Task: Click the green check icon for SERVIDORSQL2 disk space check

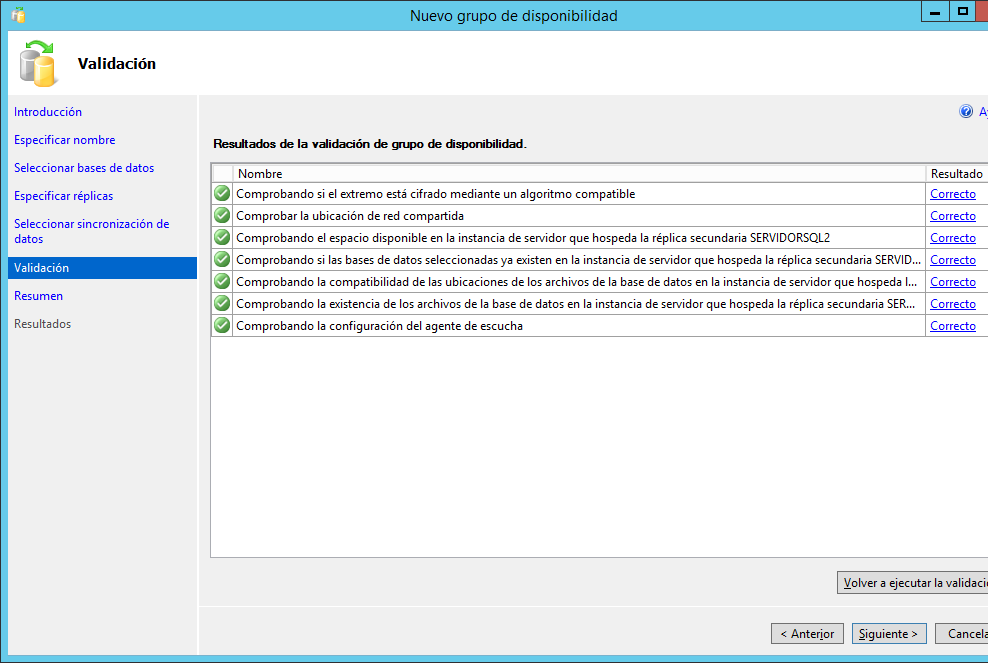Action: [x=221, y=237]
